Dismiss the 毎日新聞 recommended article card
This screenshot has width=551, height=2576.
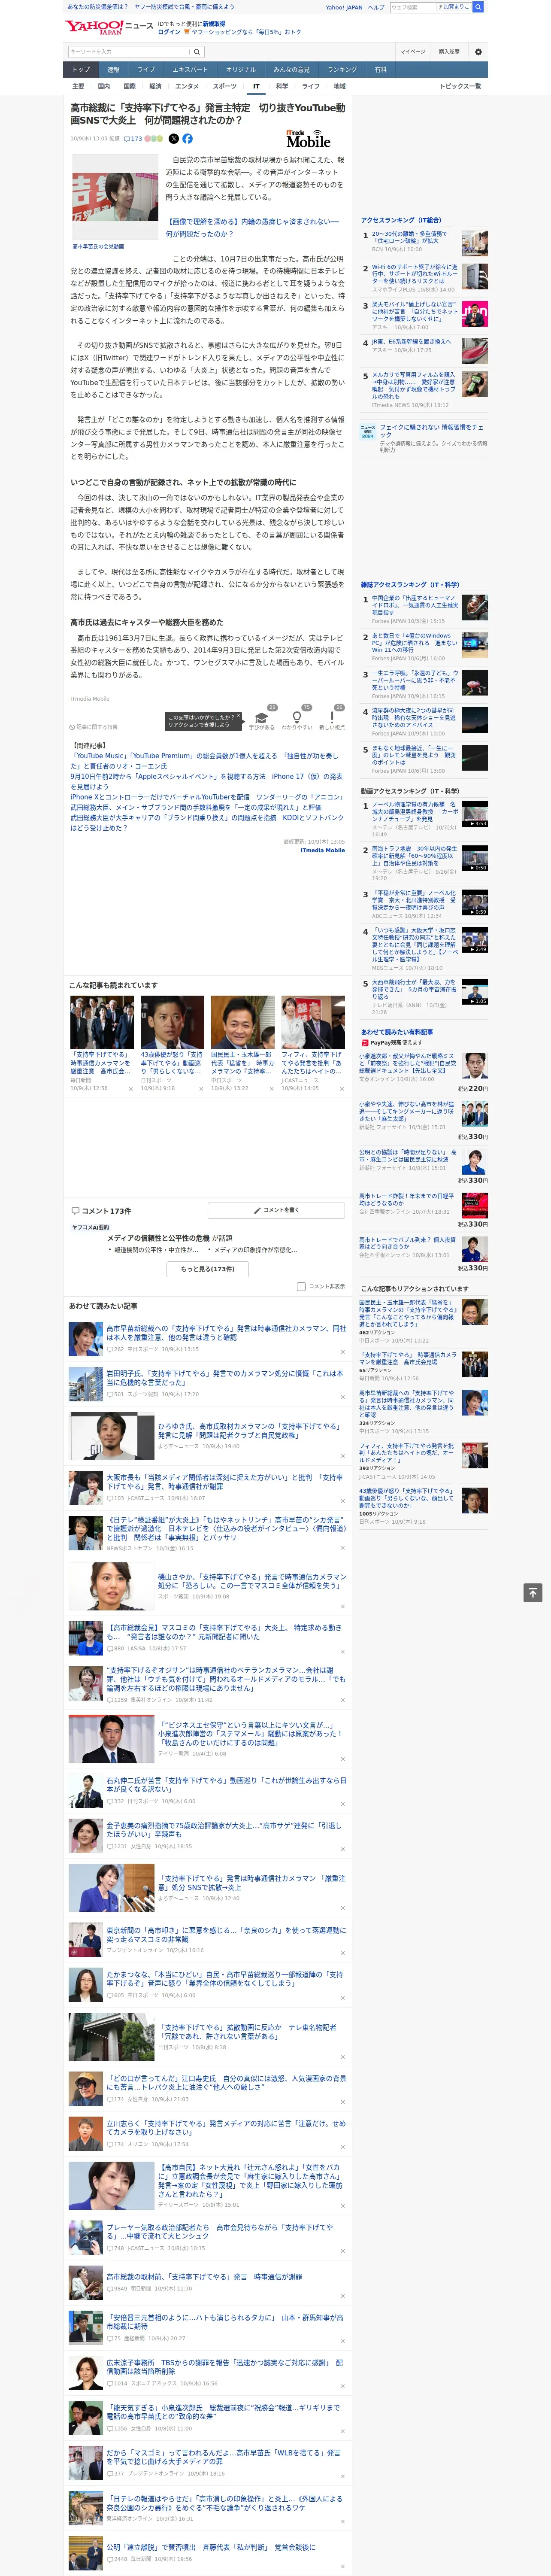pyautogui.click(x=131, y=1089)
